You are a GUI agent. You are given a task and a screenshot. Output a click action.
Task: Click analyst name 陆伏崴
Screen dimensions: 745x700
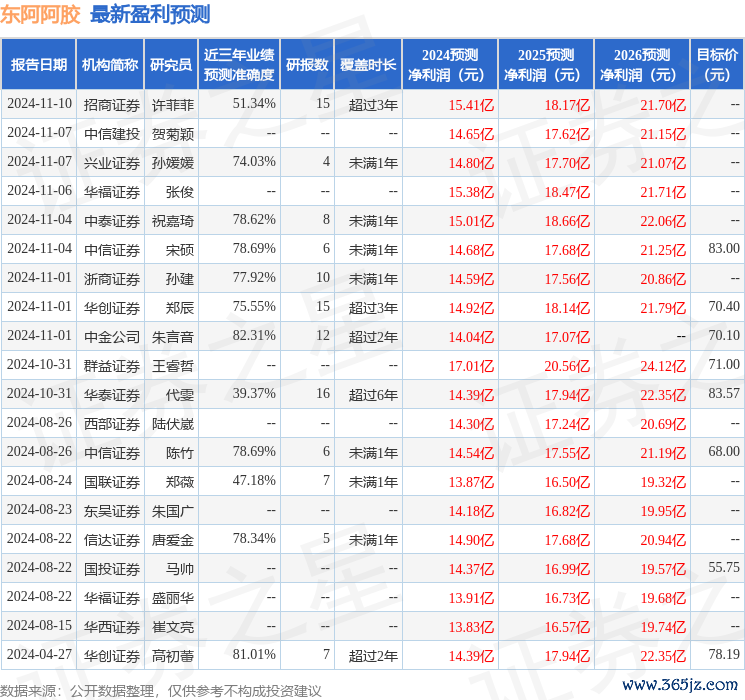pyautogui.click(x=172, y=424)
